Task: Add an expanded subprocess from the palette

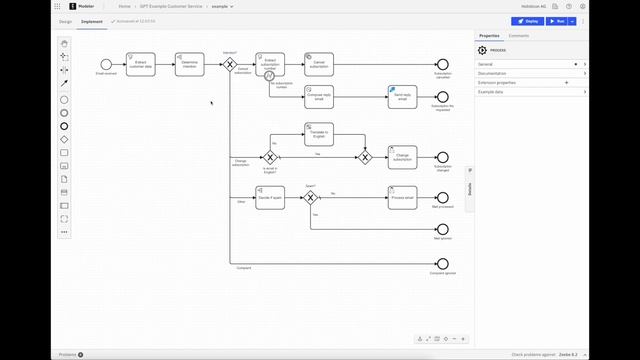Action: 64,166
